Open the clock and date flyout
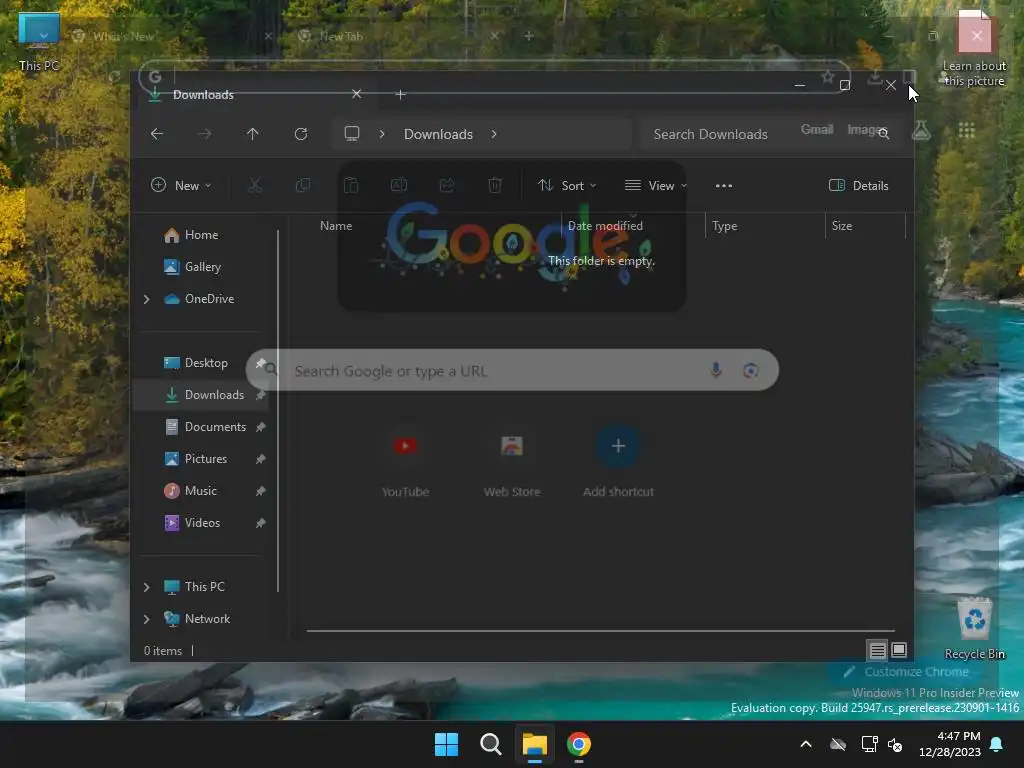Image resolution: width=1024 pixels, height=768 pixels. pos(950,744)
